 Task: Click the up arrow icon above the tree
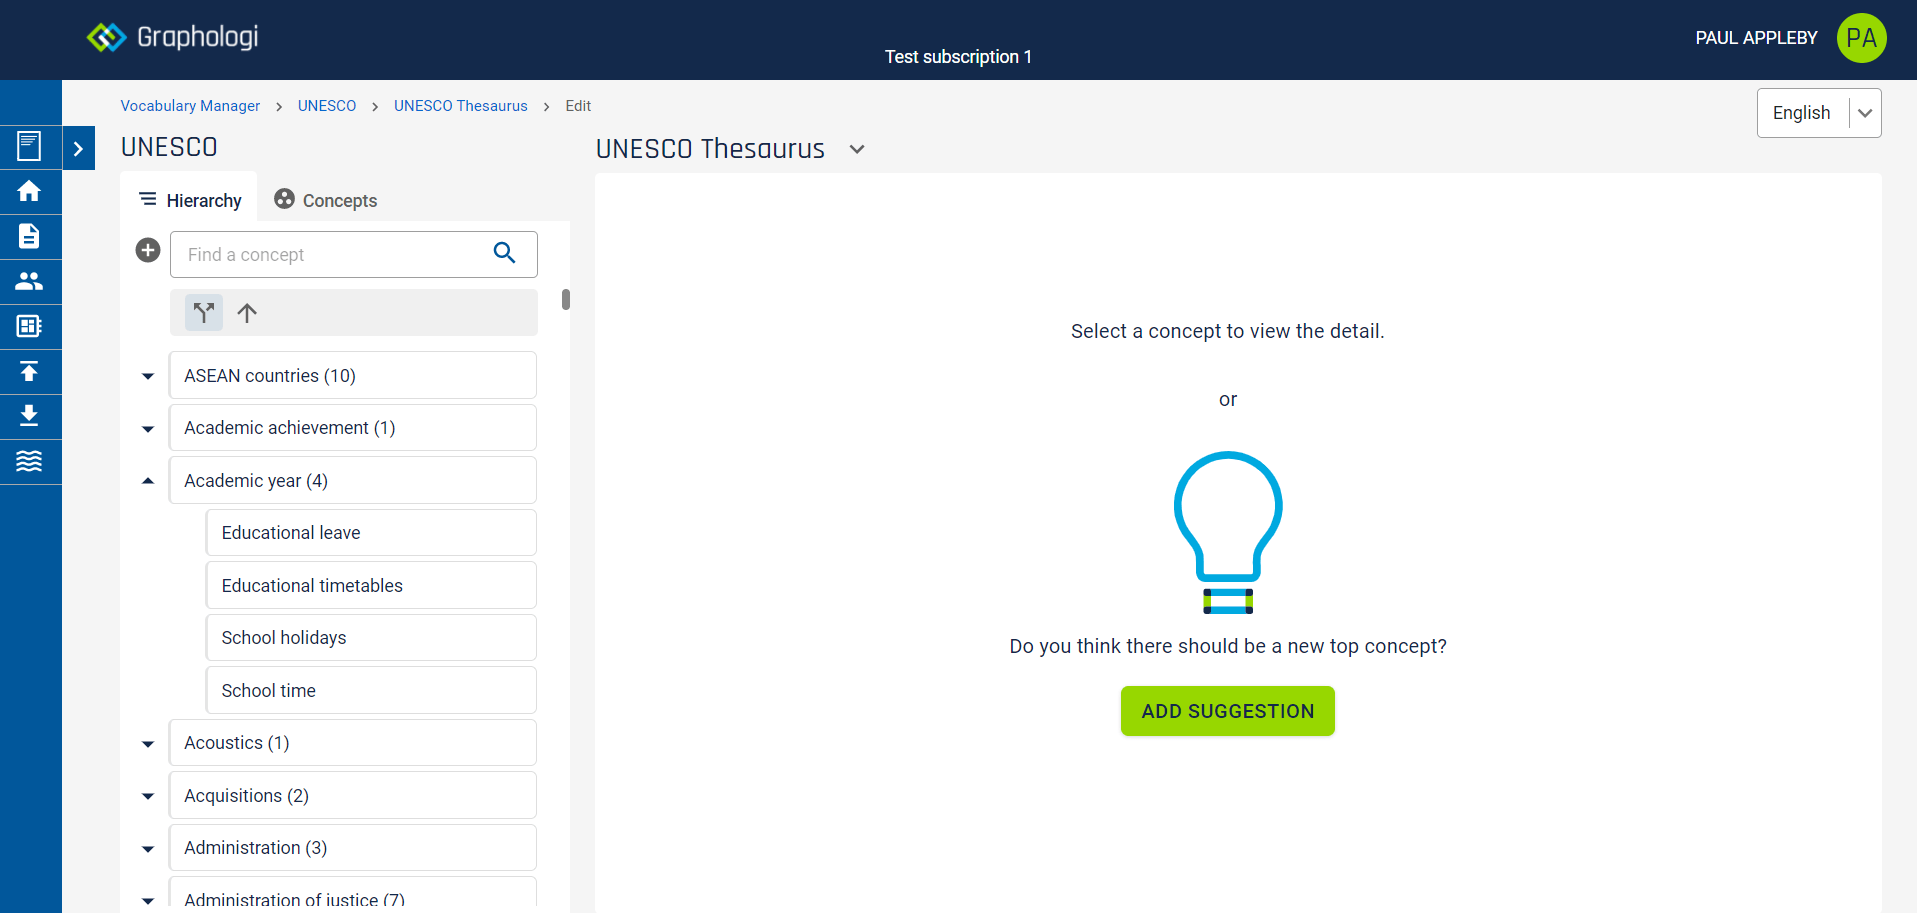(x=247, y=313)
